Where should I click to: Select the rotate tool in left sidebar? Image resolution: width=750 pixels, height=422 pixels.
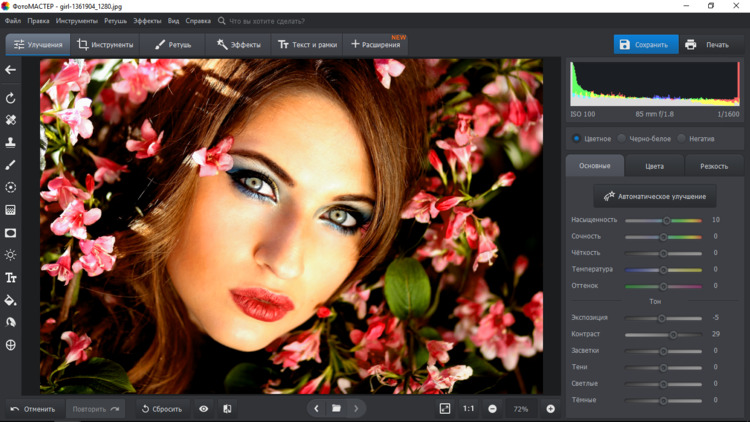point(11,98)
